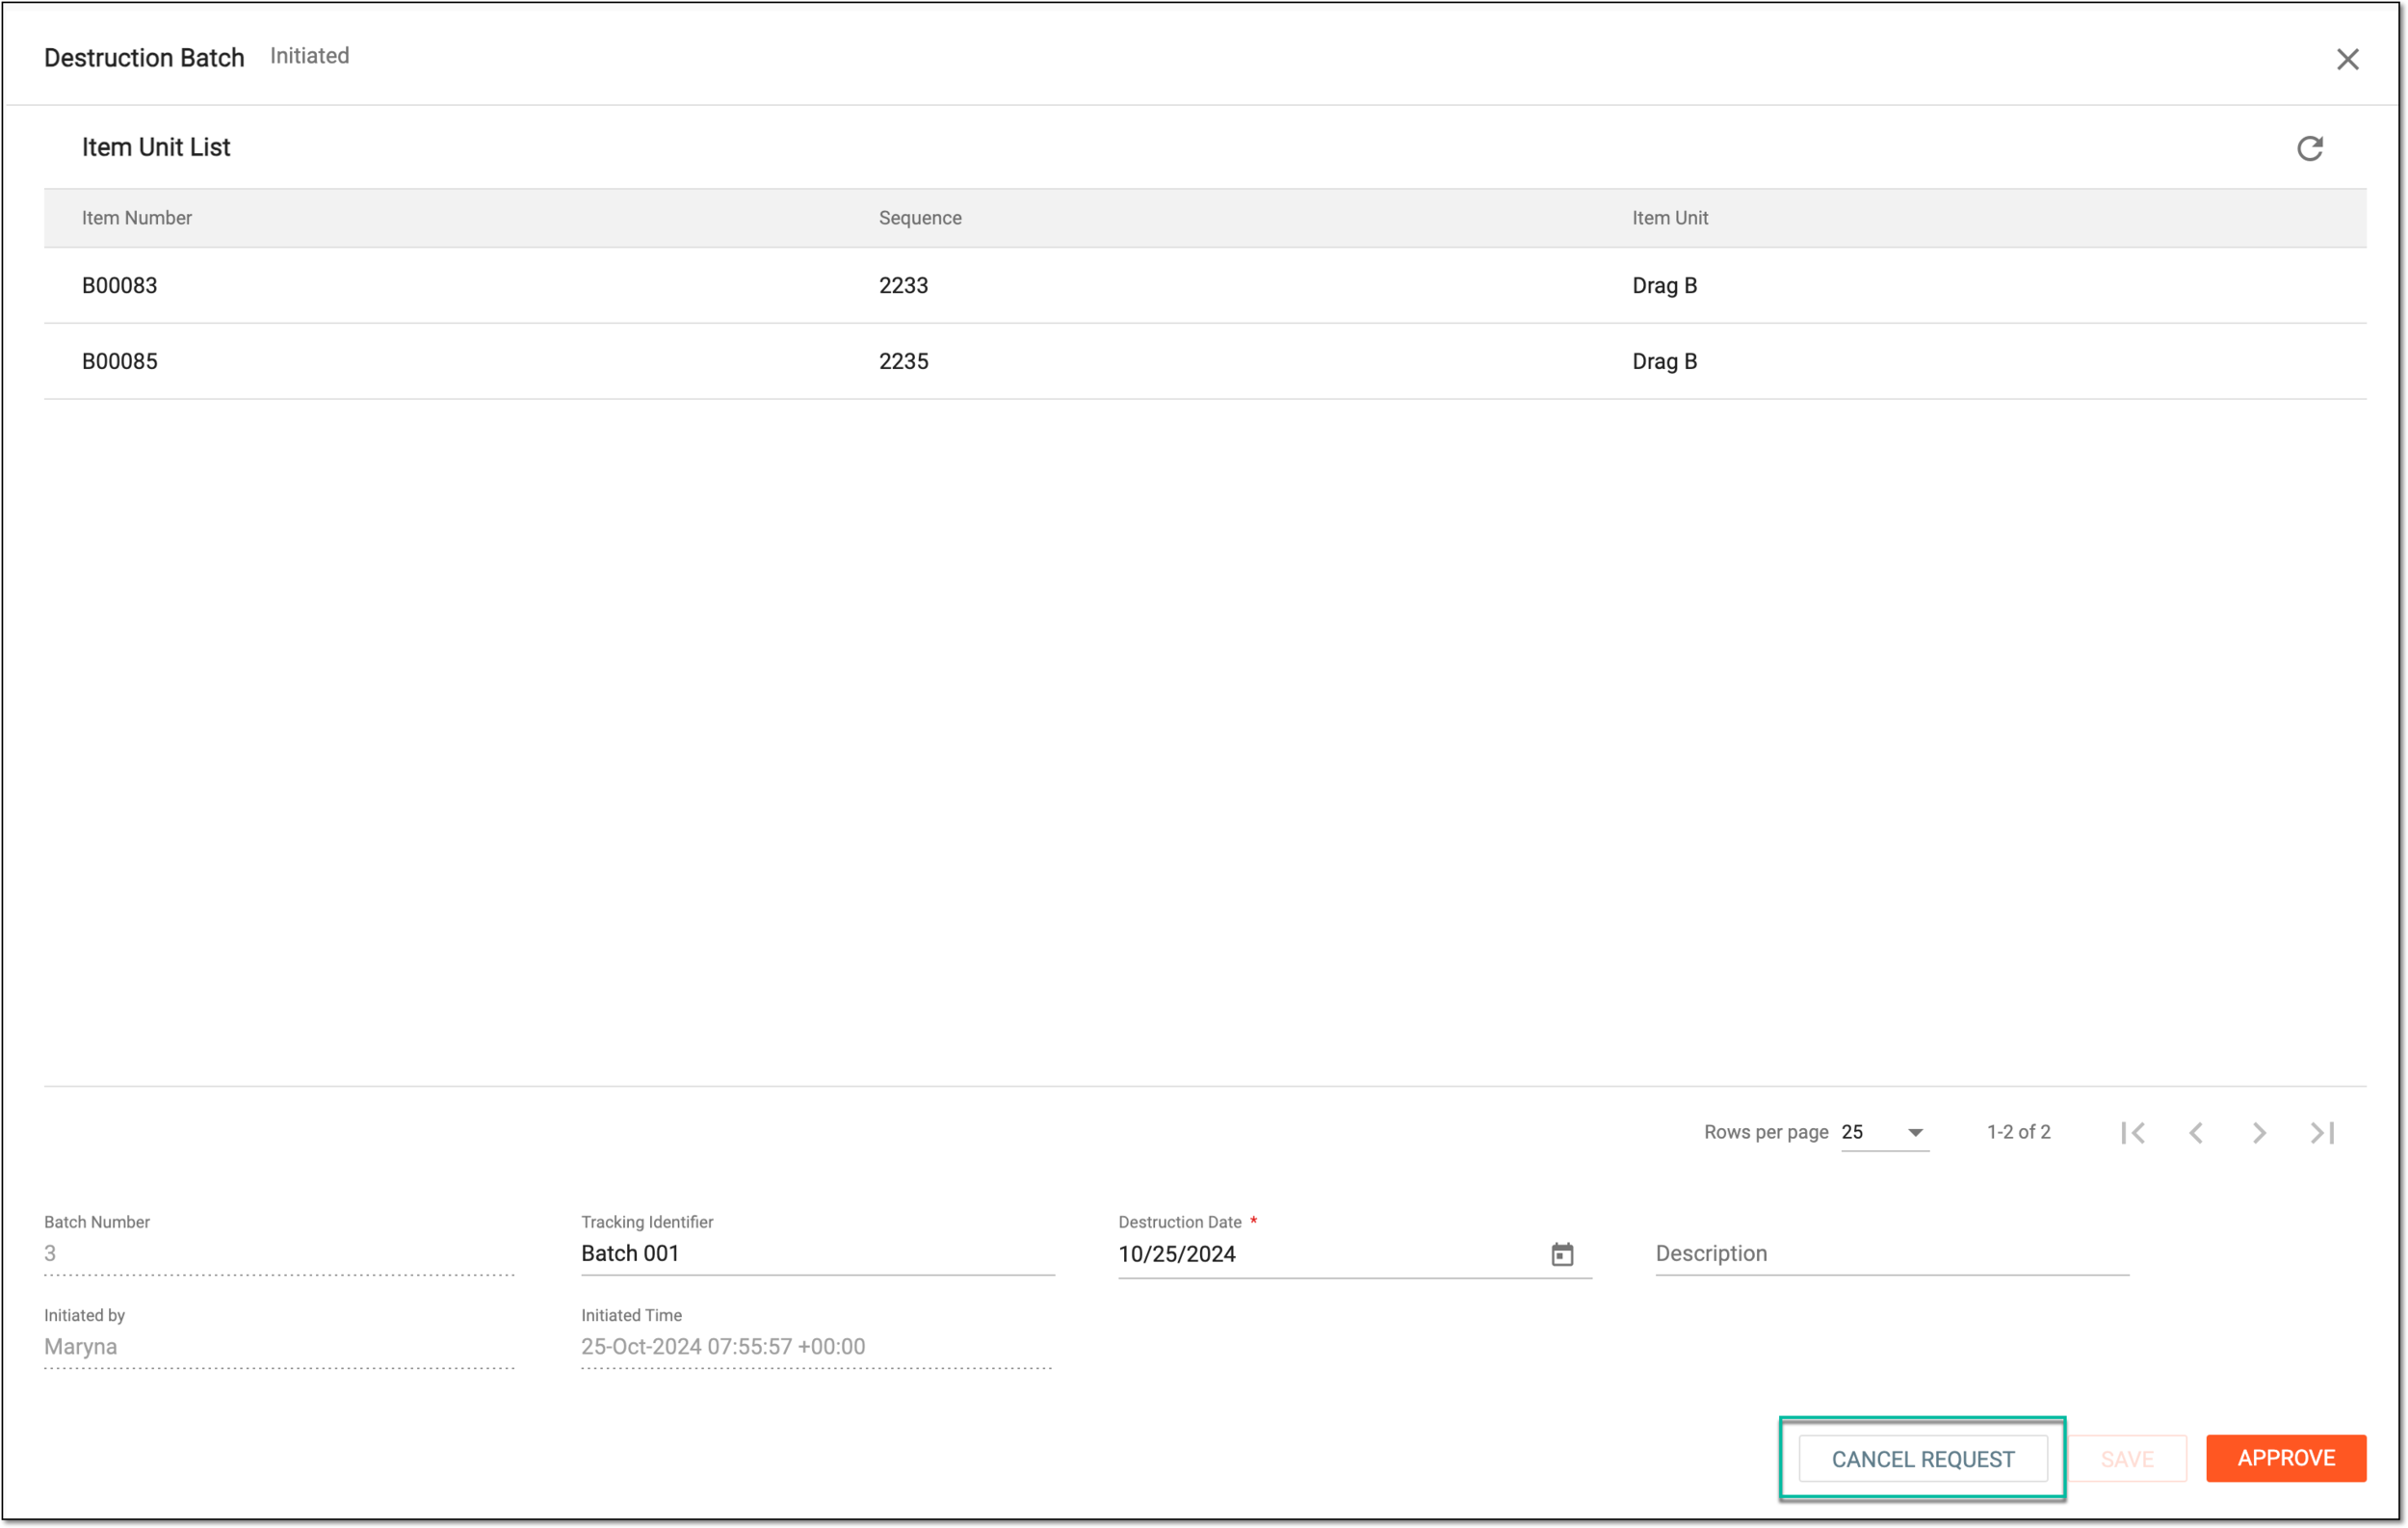Edit the Tracking Identifier field
Screen dimensions: 2408x1528
click(x=817, y=1253)
